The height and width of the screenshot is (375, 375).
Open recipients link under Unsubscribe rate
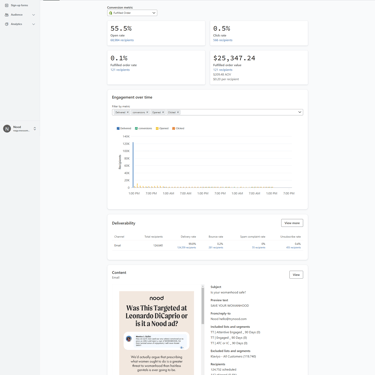[293, 248]
